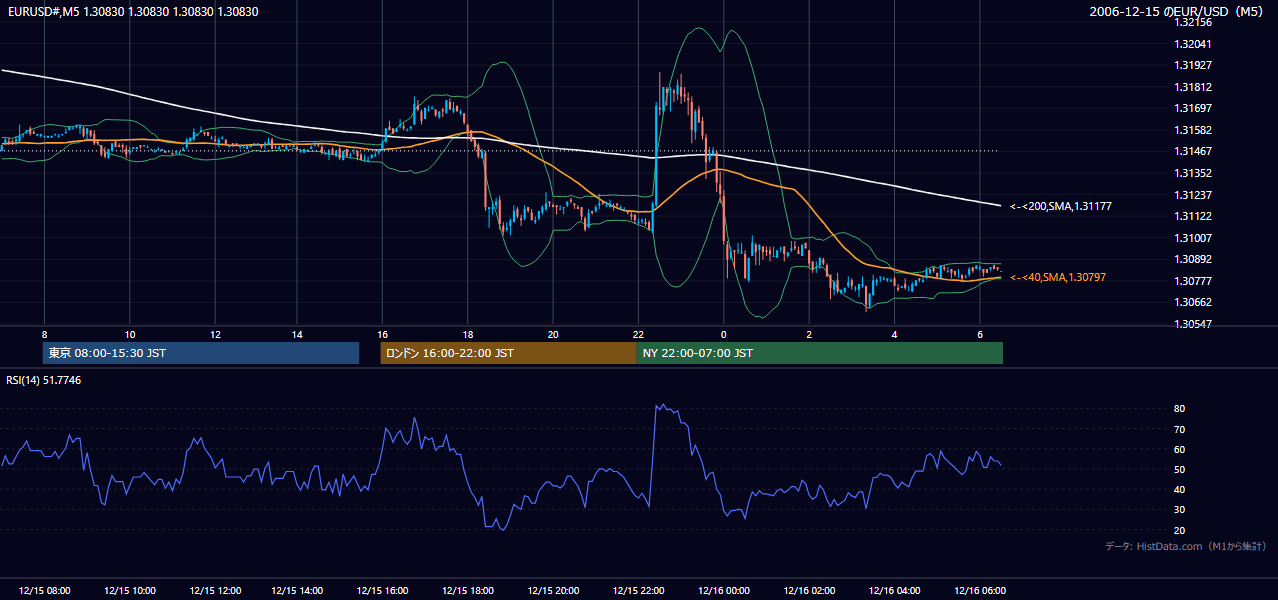Image resolution: width=1278 pixels, height=600 pixels.
Task: Click the 東京 08:00-15:30 JST session bar
Action: 201,353
